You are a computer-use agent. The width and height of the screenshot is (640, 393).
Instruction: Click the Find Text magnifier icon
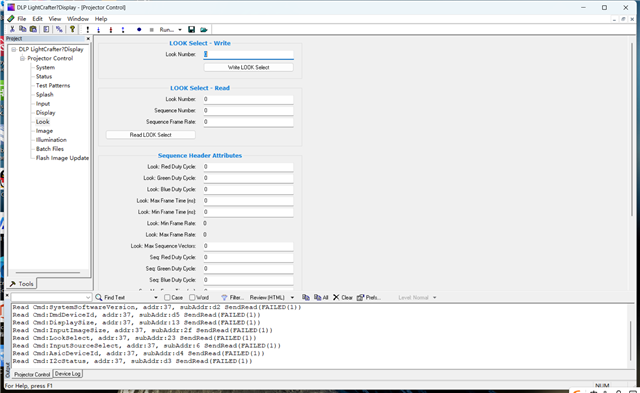coord(99,297)
